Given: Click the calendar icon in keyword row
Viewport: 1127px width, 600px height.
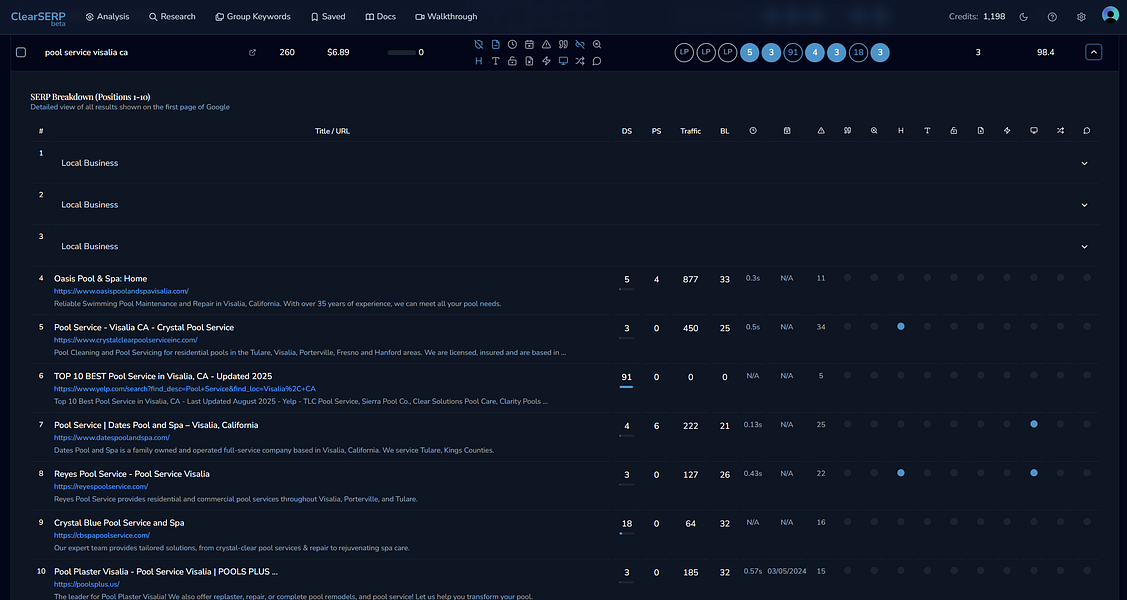Looking at the screenshot, I should point(529,45).
